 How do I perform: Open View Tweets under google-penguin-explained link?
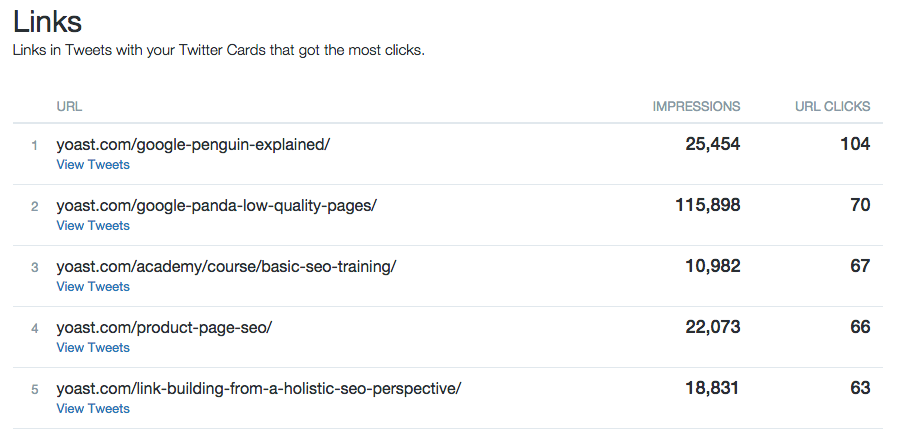pos(93,165)
